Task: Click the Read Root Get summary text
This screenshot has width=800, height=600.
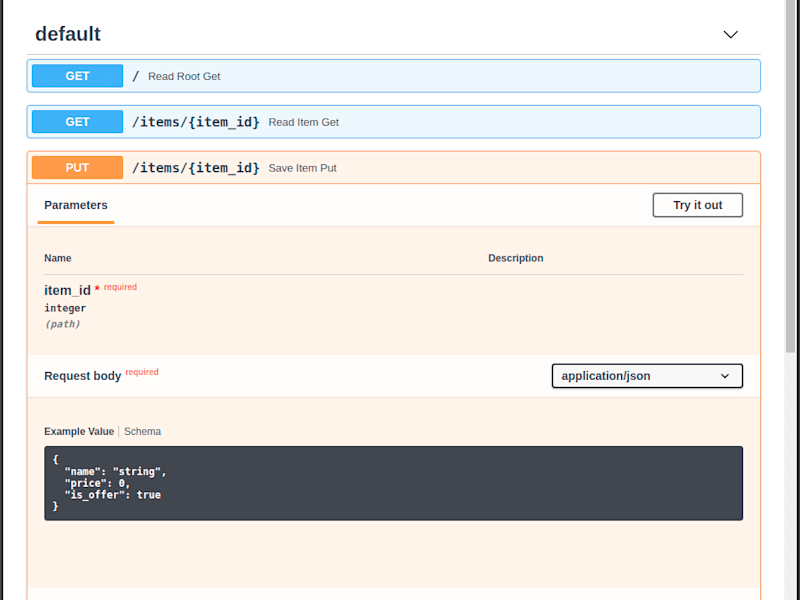Action: click(184, 77)
